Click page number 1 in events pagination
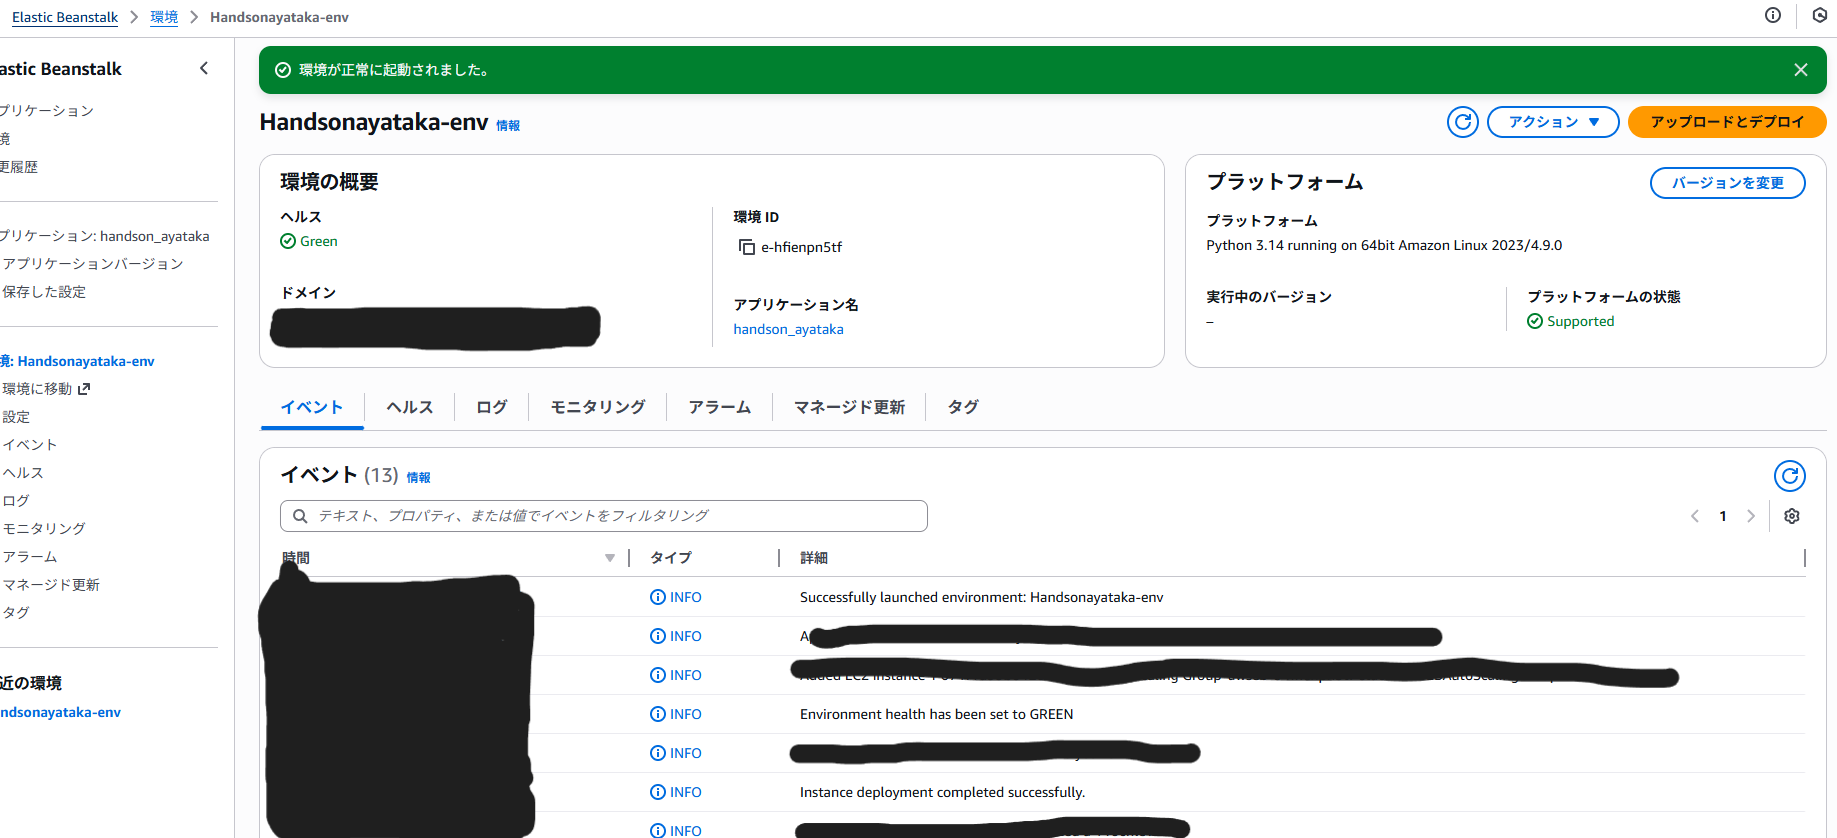This screenshot has height=838, width=1837. coord(1723,516)
